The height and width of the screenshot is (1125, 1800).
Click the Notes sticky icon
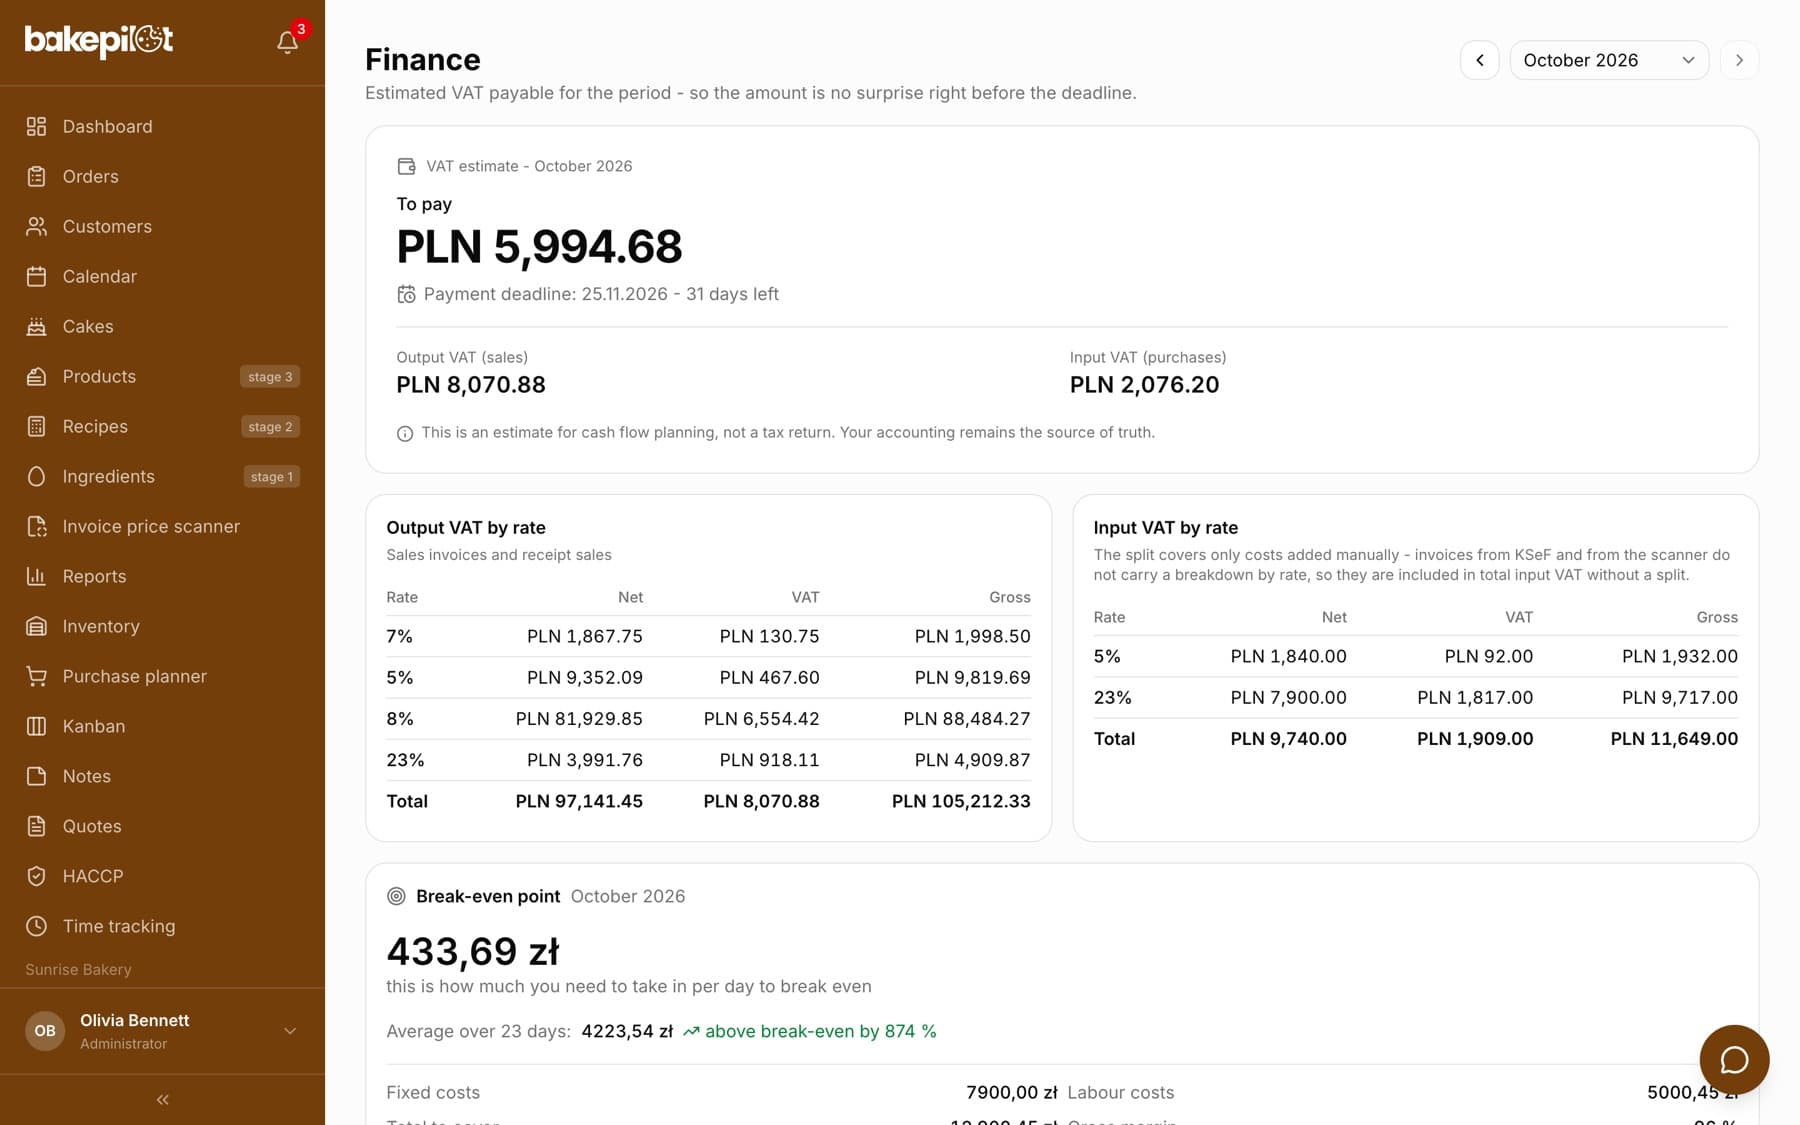[37, 776]
